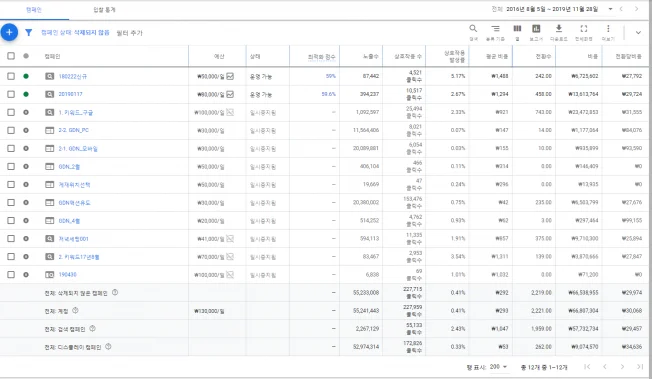Check the box for GDN액션유도 campaign
652x379 pixels.
pyautogui.click(x=11, y=202)
